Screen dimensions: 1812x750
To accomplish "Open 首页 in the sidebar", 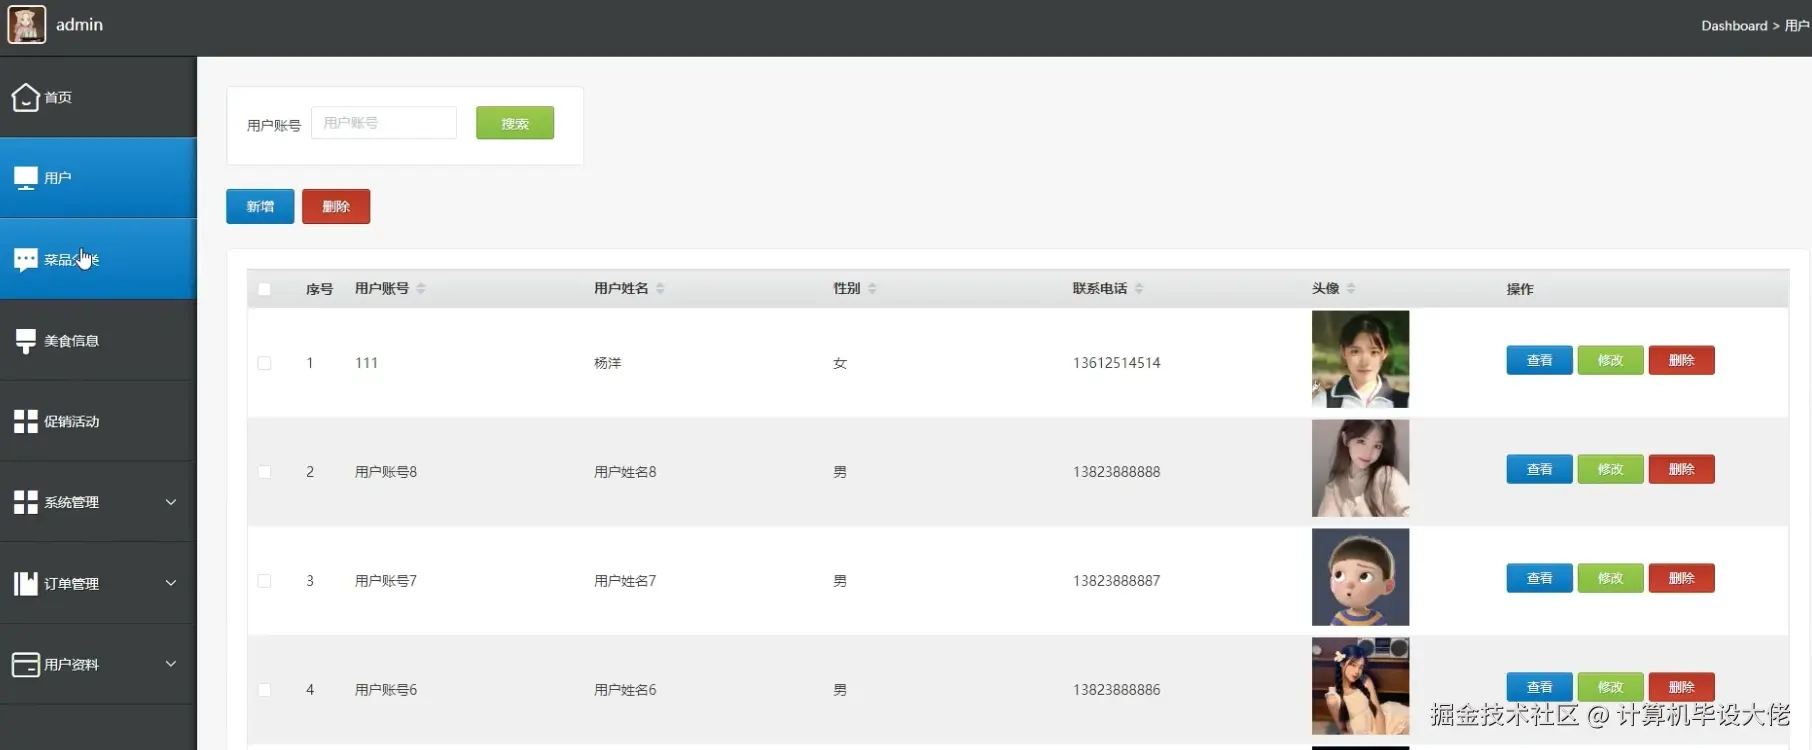I will tap(98, 97).
